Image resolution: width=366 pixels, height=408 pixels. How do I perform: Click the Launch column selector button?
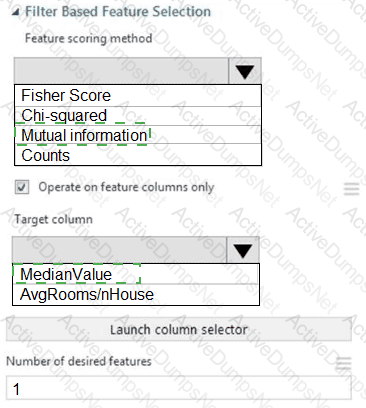click(179, 330)
